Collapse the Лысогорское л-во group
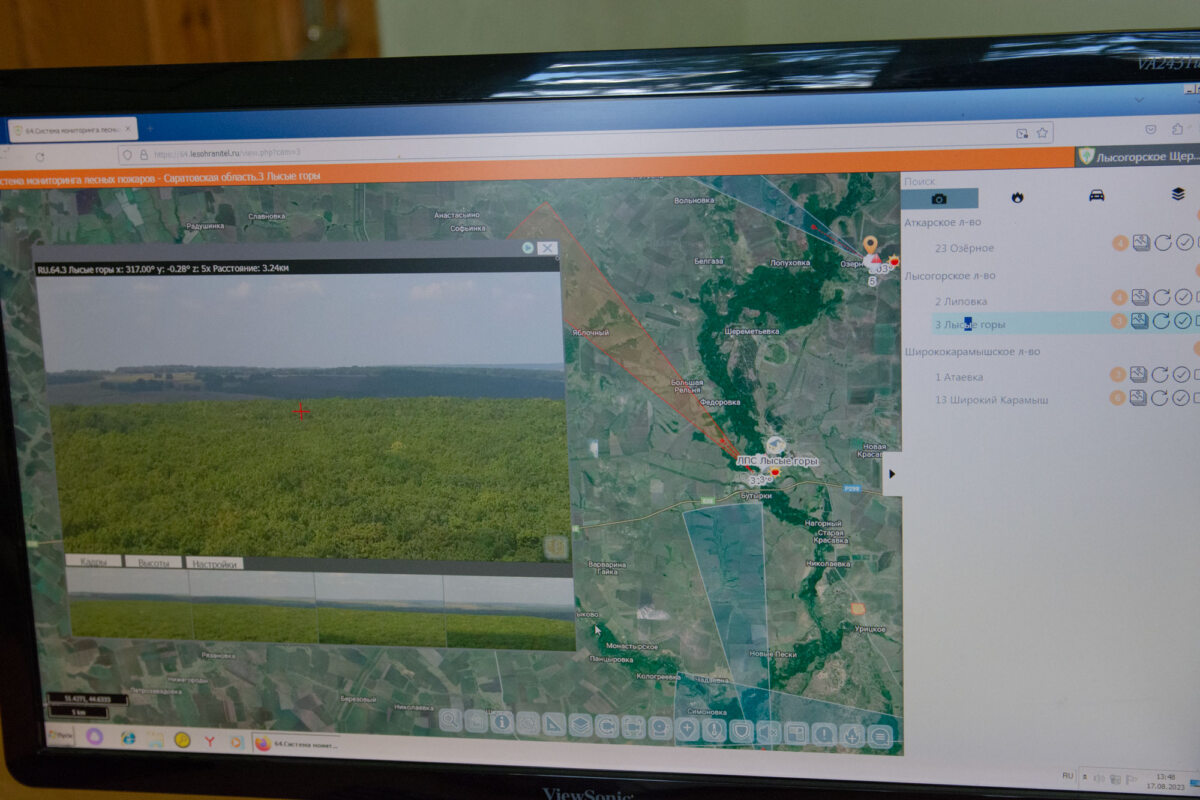The width and height of the screenshot is (1200, 800). (950, 275)
